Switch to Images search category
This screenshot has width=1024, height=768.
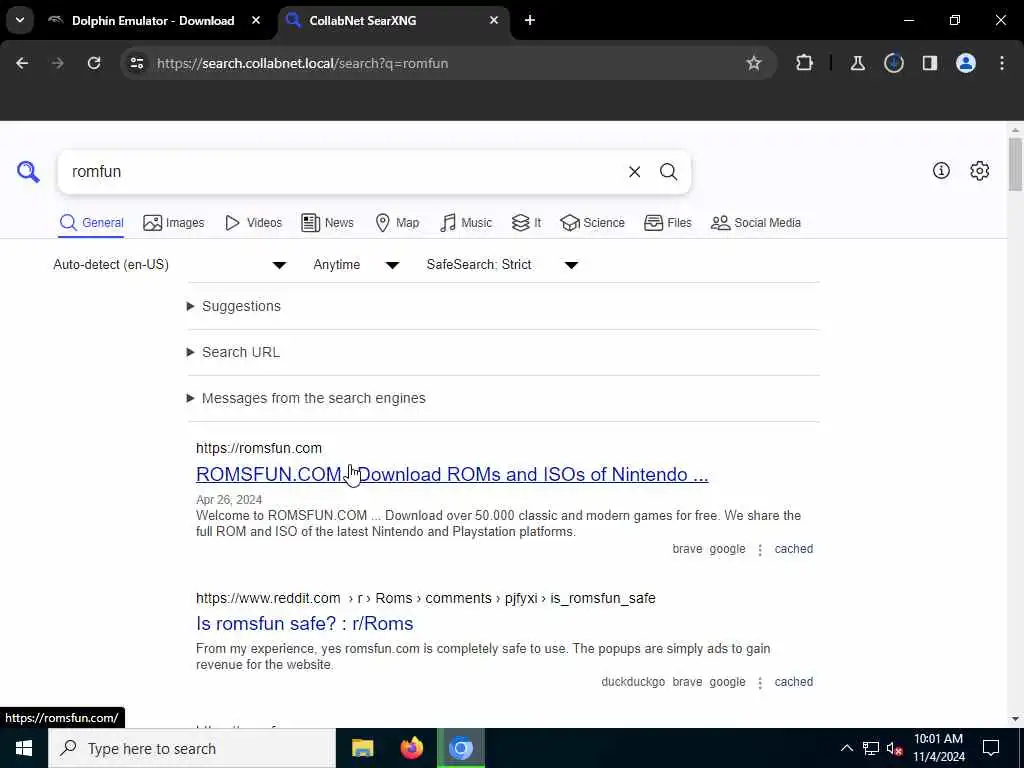174,223
